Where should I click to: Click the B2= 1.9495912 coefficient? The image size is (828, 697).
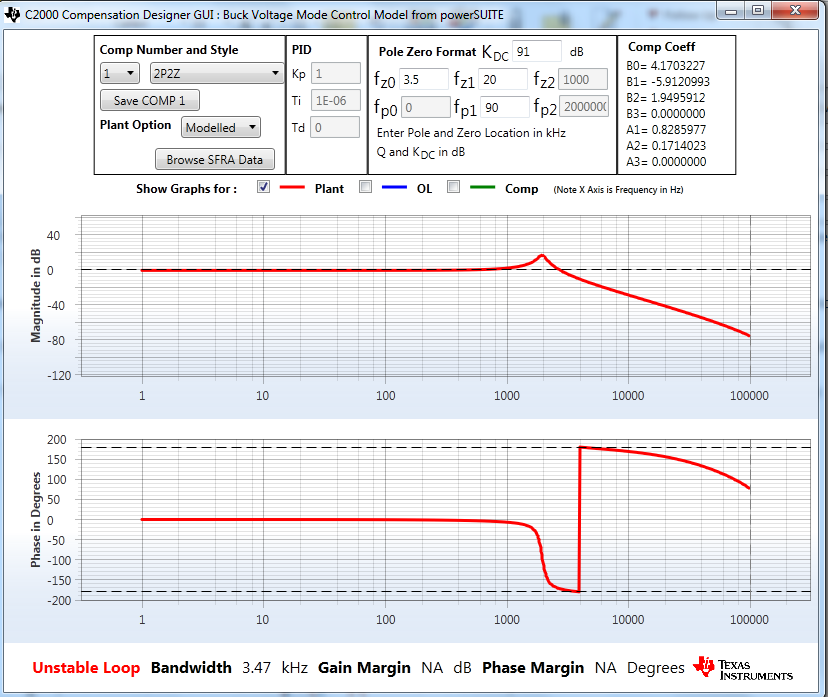click(x=665, y=98)
